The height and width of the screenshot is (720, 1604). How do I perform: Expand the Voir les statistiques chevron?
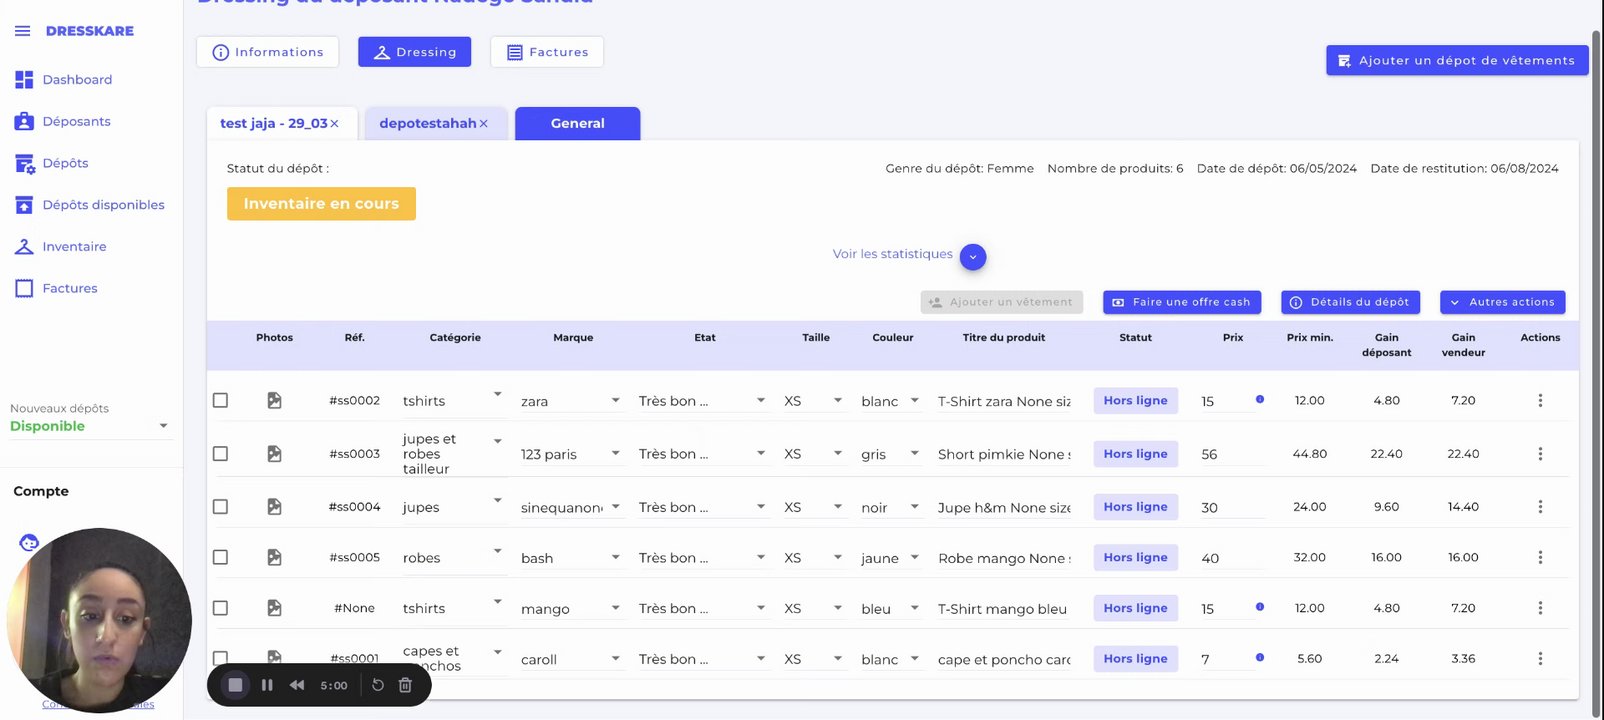tap(973, 257)
